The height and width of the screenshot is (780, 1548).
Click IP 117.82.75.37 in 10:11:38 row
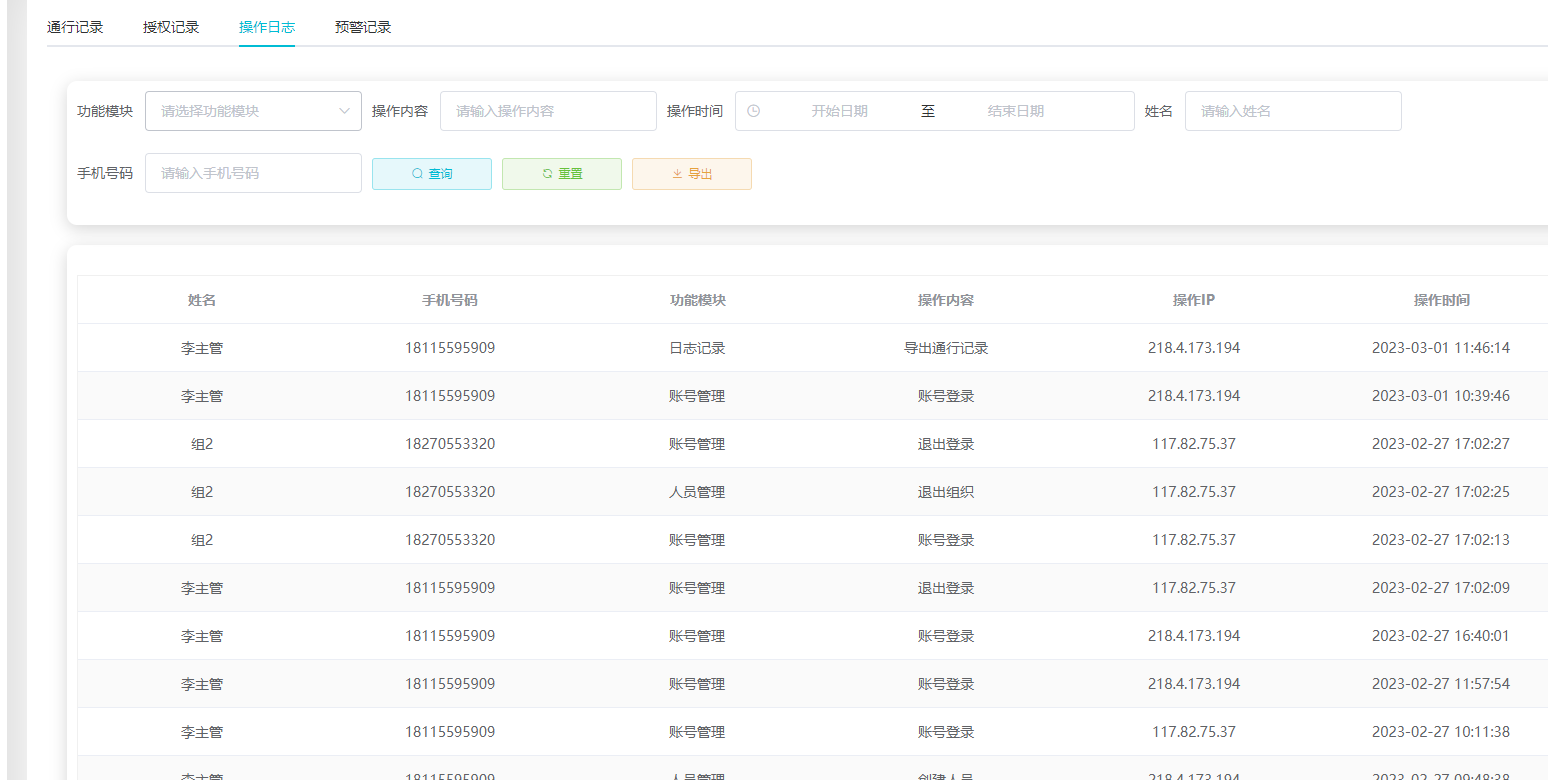pos(1194,732)
